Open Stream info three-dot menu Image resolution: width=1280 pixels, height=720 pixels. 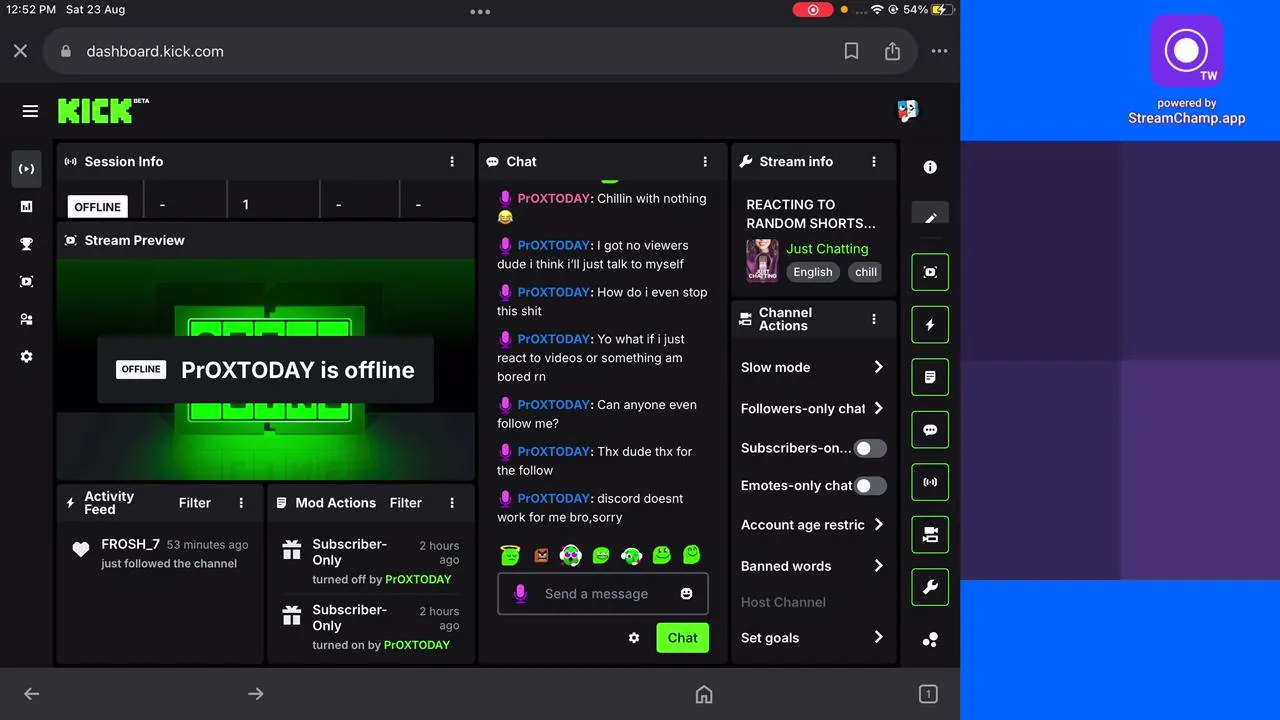point(874,161)
